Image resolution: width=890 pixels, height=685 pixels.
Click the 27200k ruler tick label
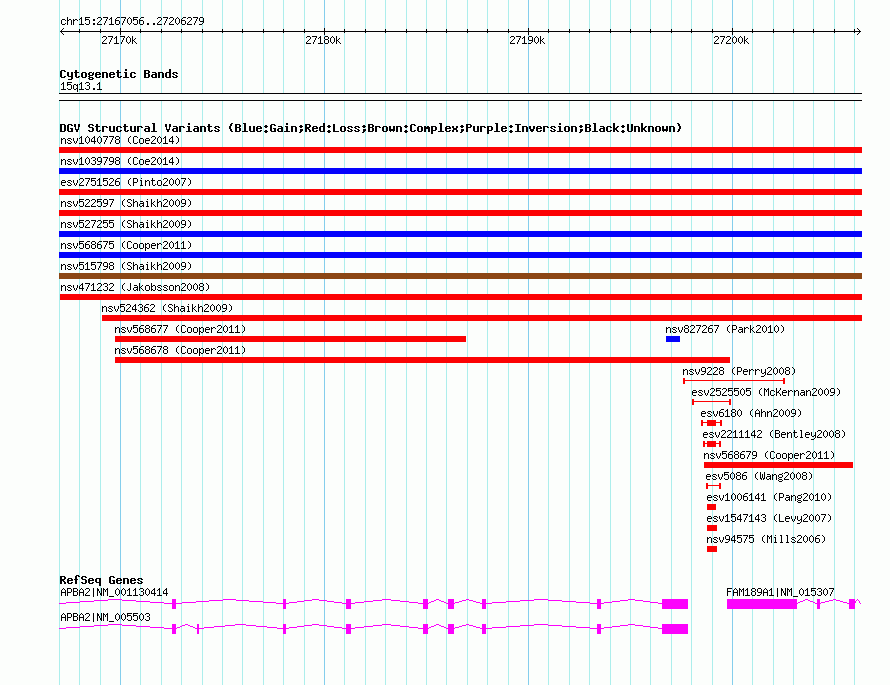coord(731,40)
